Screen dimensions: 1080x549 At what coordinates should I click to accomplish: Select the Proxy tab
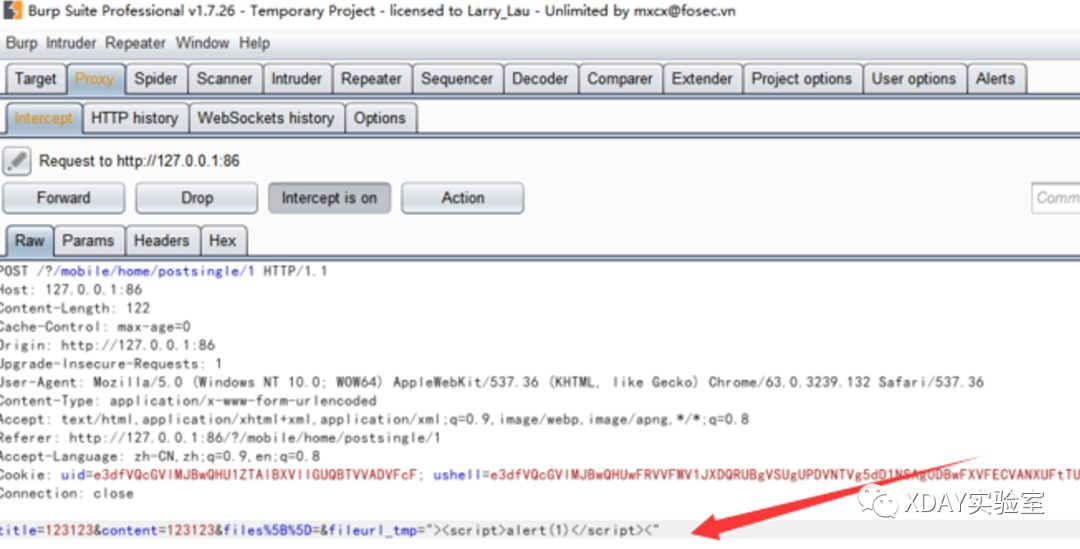pos(94,79)
